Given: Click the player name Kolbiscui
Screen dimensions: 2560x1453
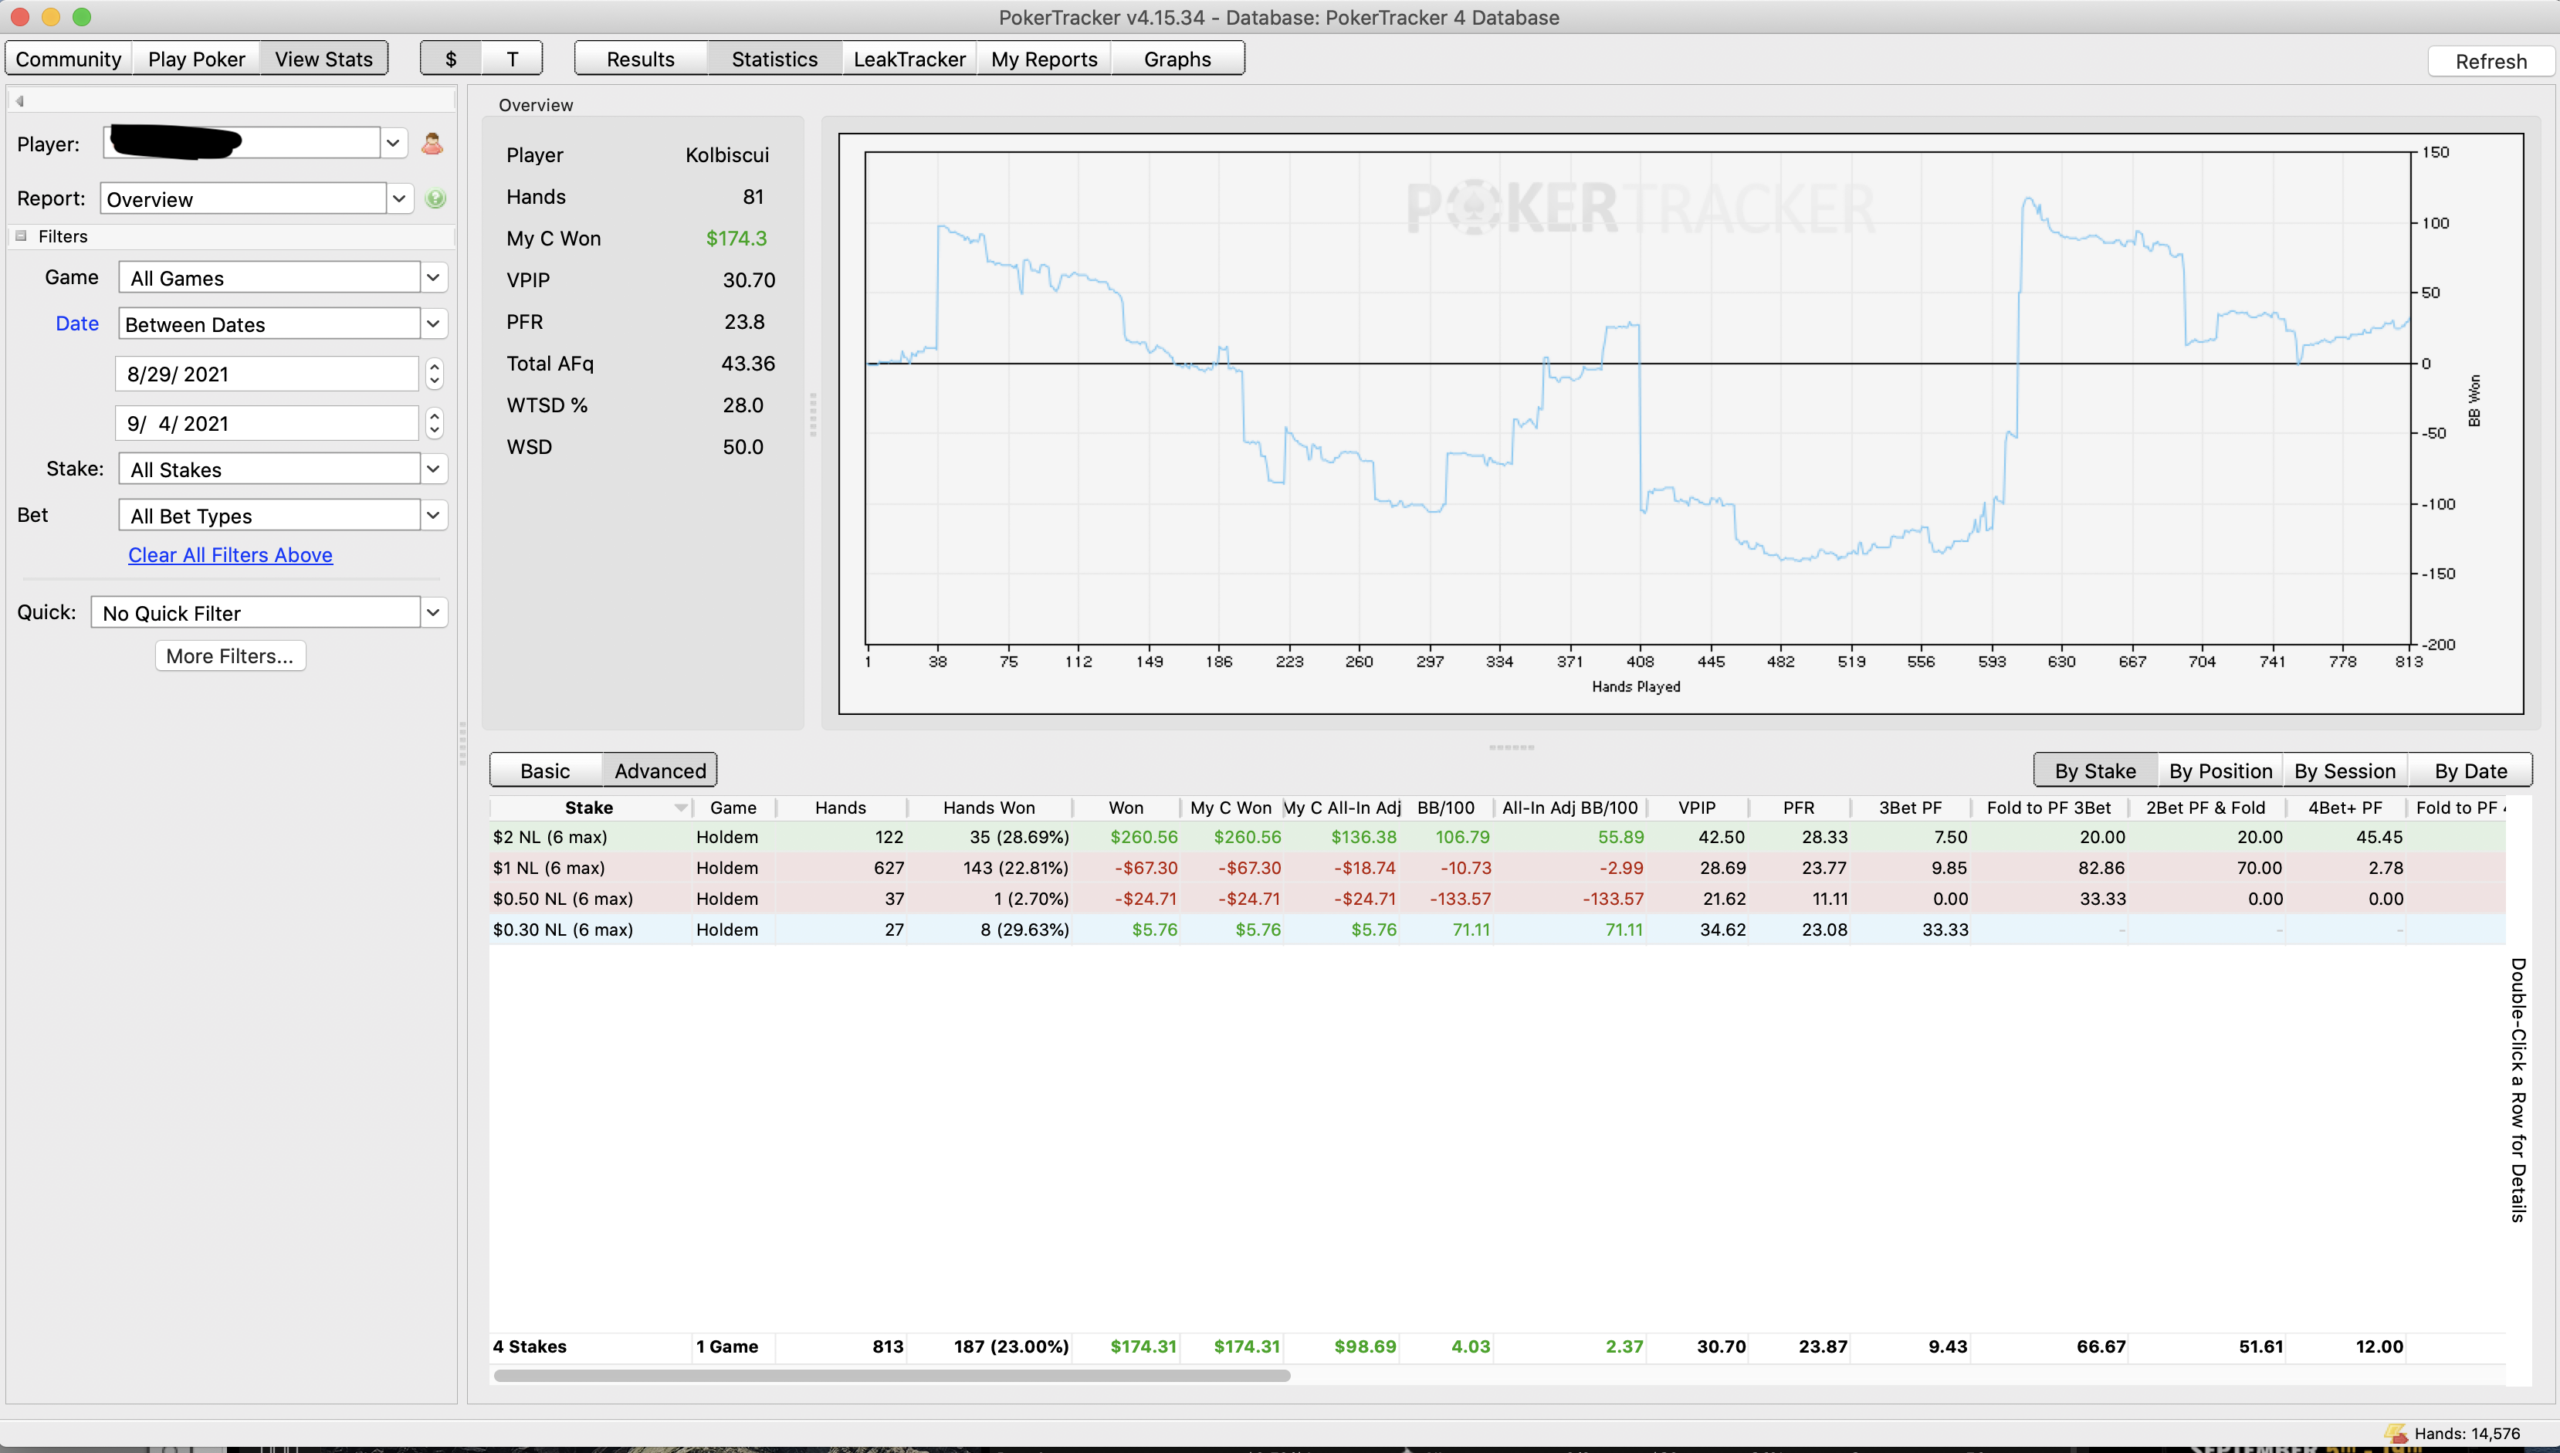Looking at the screenshot, I should [727, 155].
